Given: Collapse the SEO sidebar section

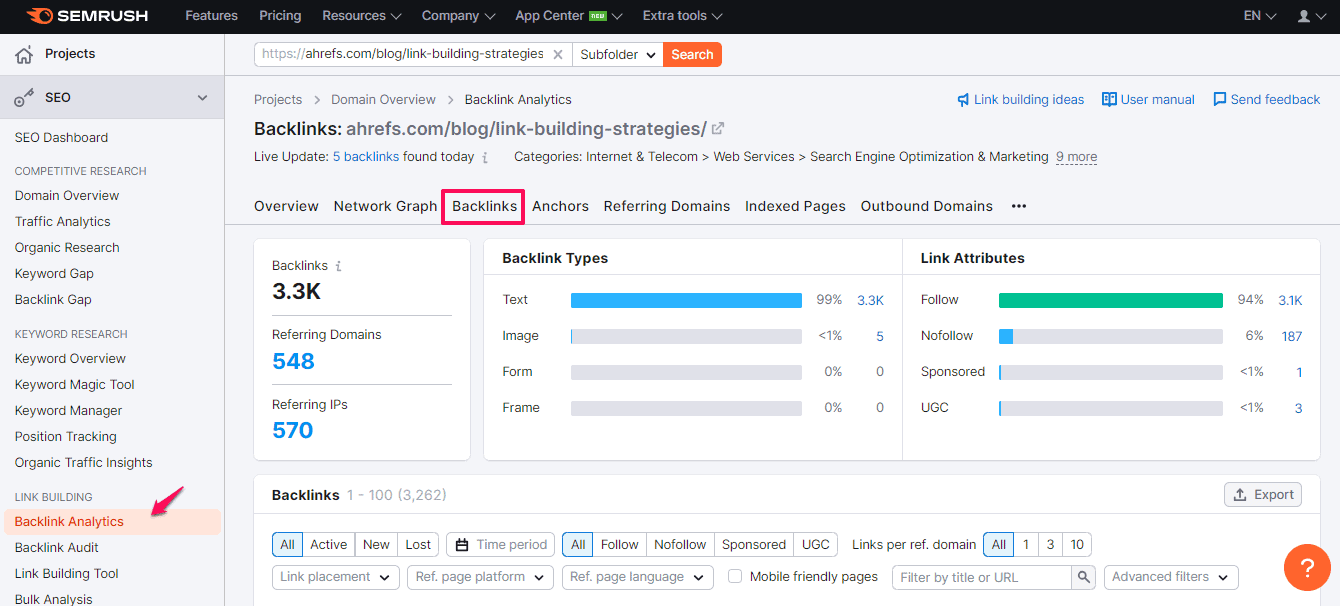Looking at the screenshot, I should coord(203,98).
